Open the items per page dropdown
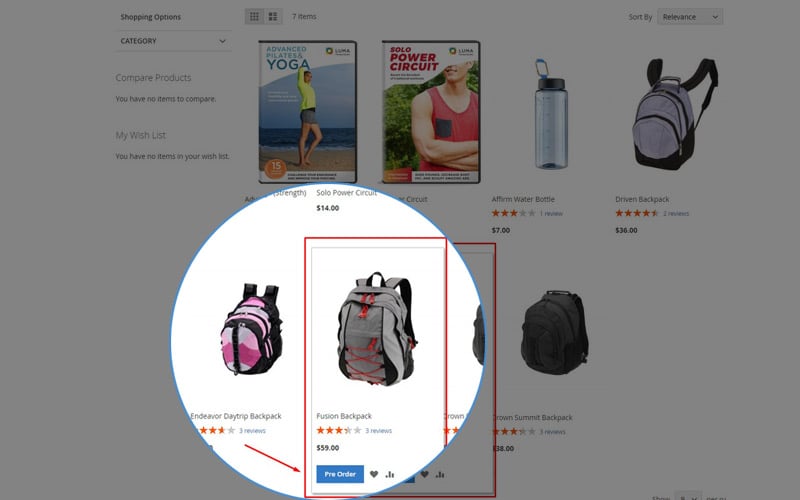The image size is (800, 500). [688, 497]
